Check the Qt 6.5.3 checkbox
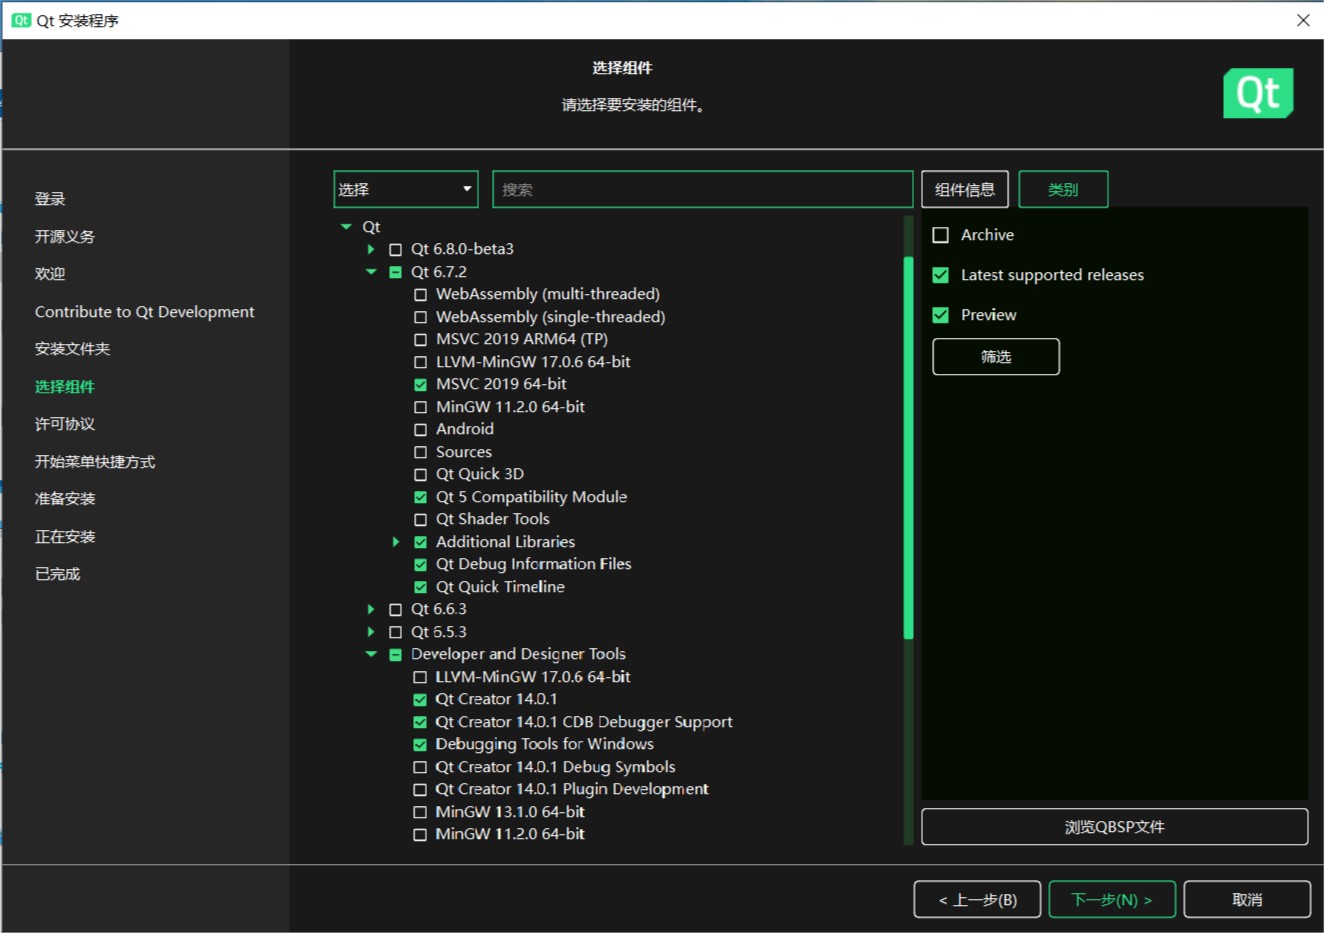Screen dimensions: 1324x933 pyautogui.click(x=395, y=632)
